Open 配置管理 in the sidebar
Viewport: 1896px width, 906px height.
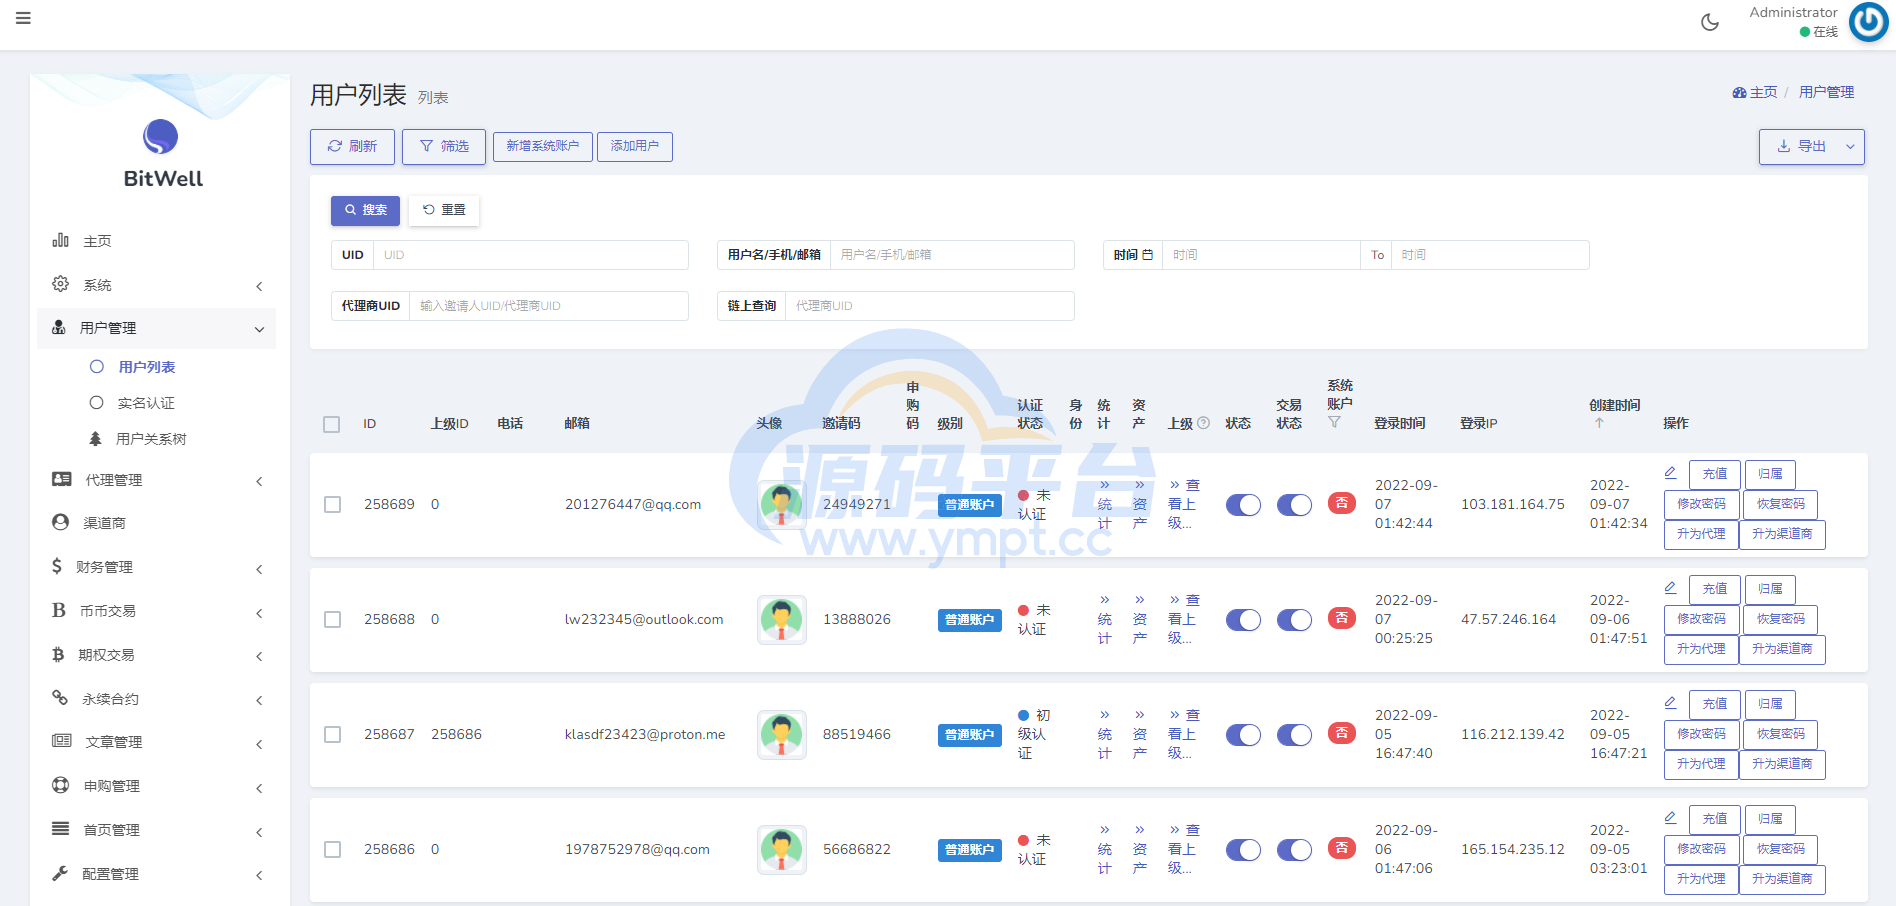156,874
